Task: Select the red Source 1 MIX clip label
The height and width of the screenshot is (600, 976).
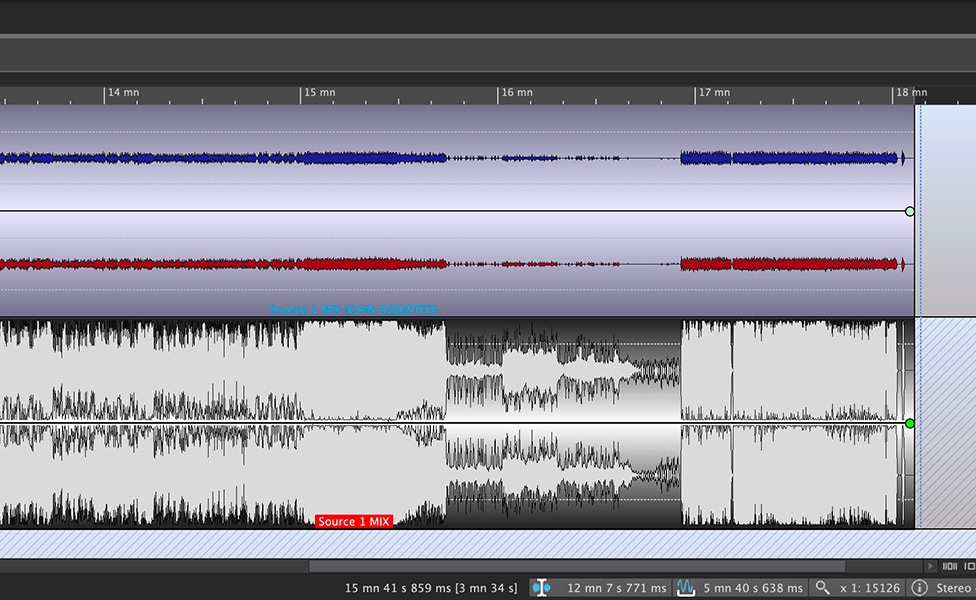Action: [354, 522]
